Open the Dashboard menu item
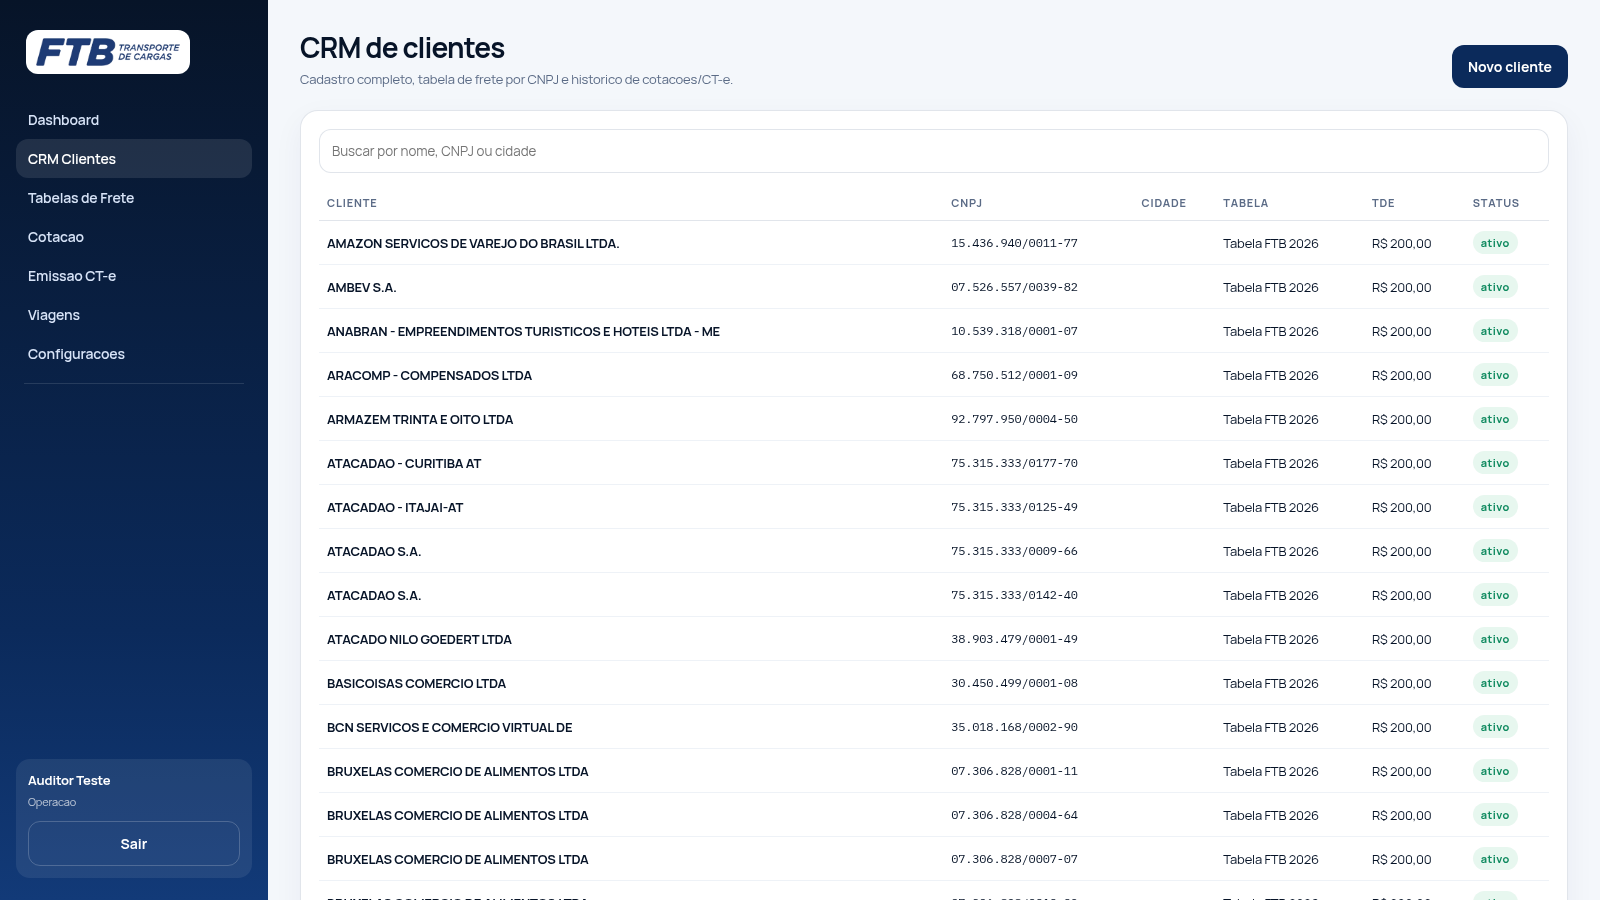The image size is (1600, 900). click(134, 120)
